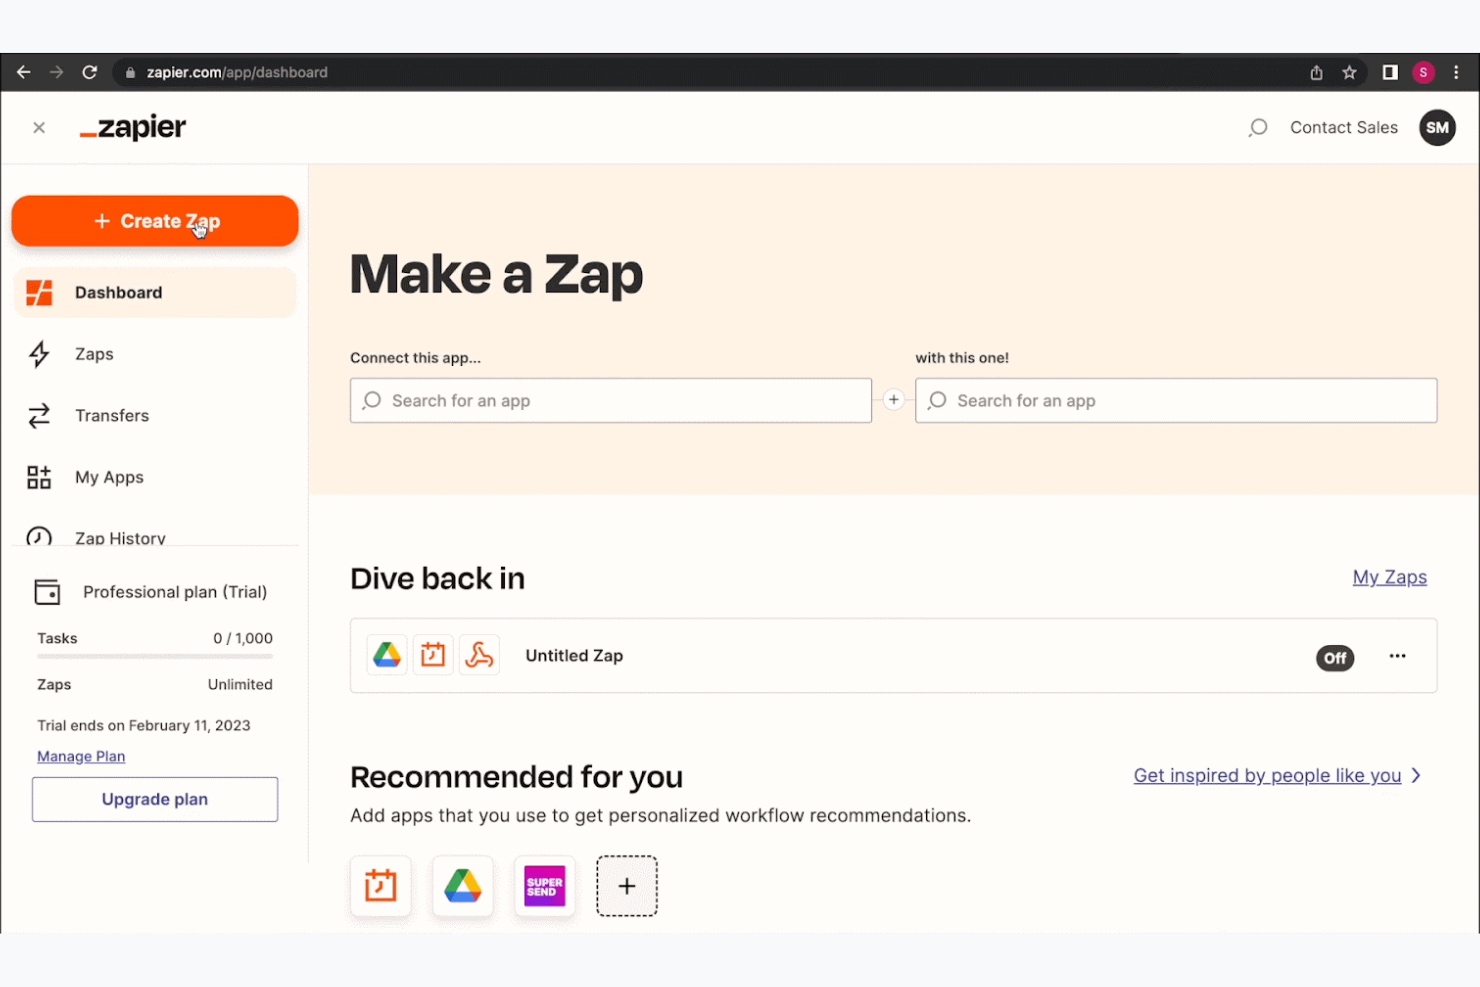Open search via magnifier icon in header
Viewport: 1480px width, 987px height.
click(x=1258, y=128)
